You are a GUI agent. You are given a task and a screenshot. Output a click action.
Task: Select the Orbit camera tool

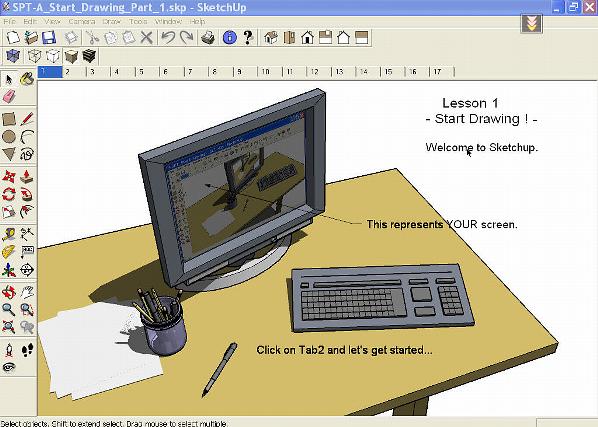pyautogui.click(x=9, y=292)
